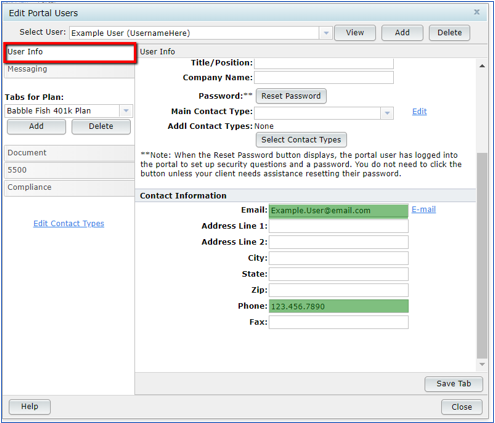495x423 pixels.
Task: Click the Edit Contact Types link
Action: (69, 224)
